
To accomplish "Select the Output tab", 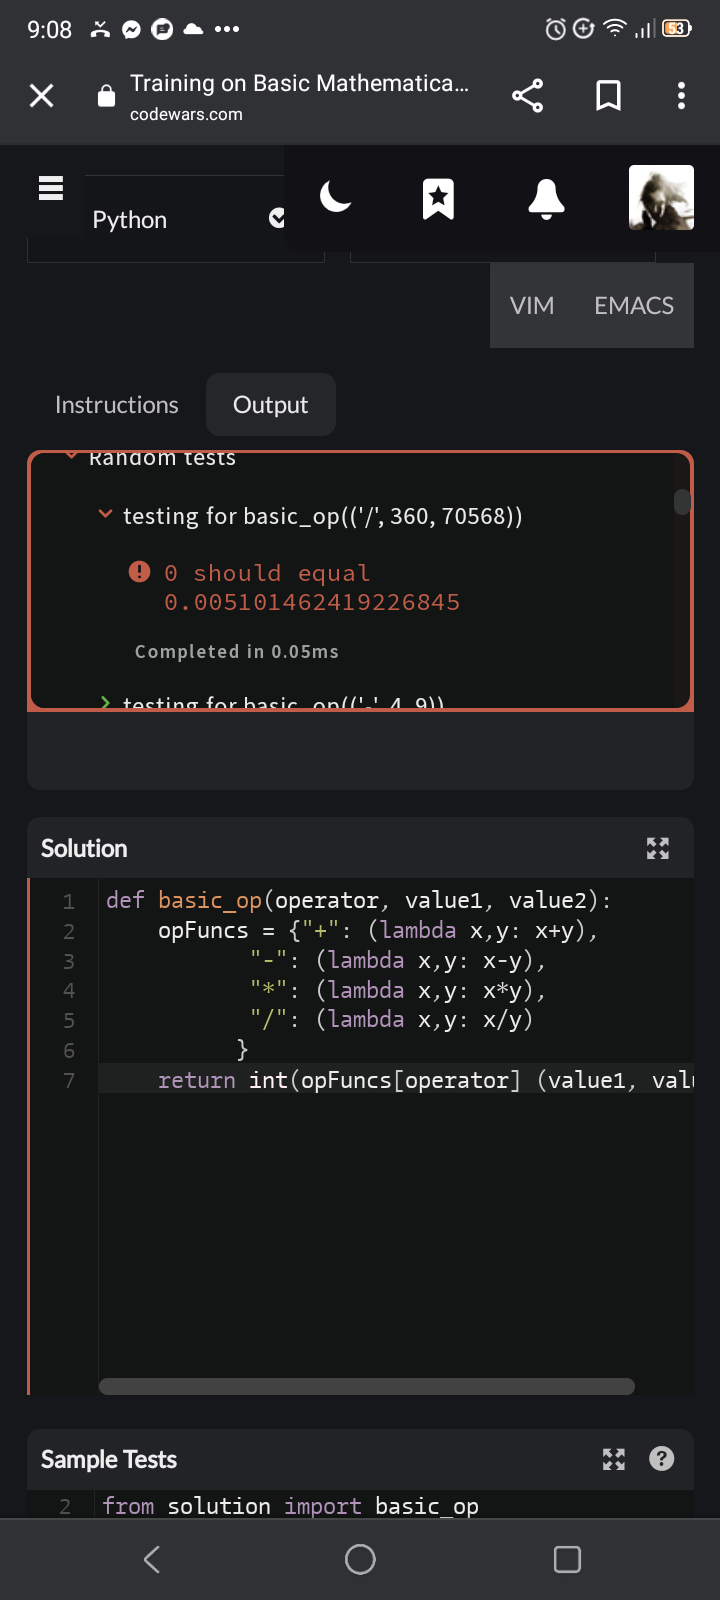I will (270, 405).
